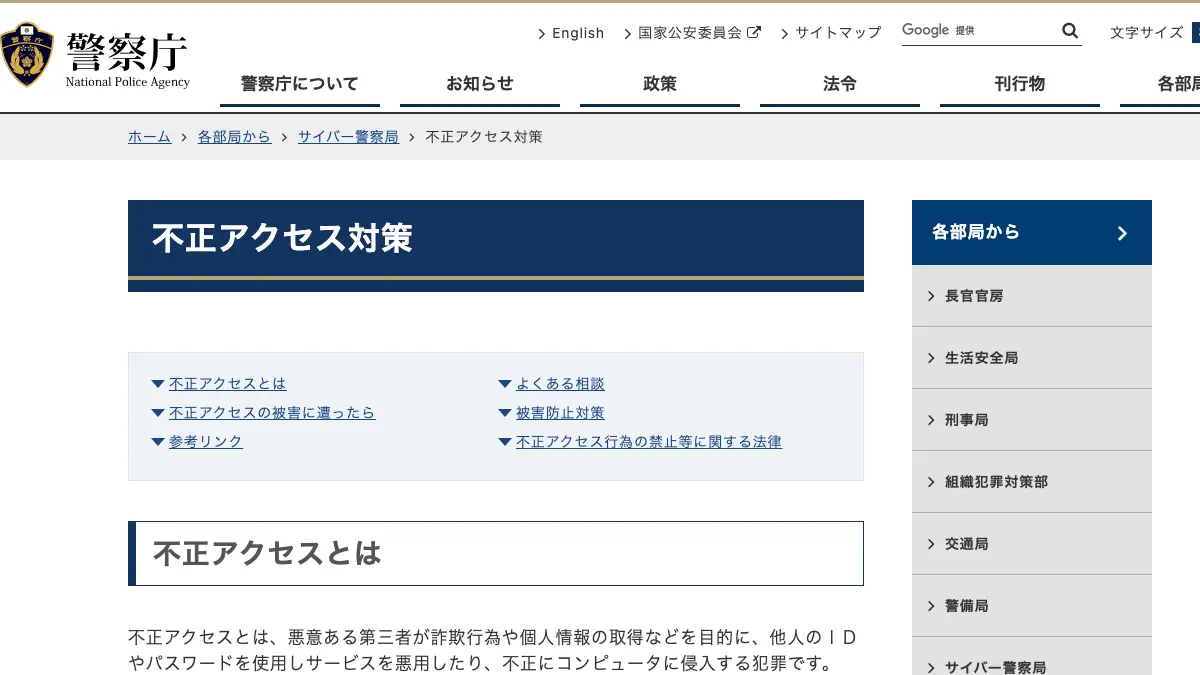Jump to 不正アクセスの被害に遭ったら section
Screen dimensions: 1200x675
272,413
